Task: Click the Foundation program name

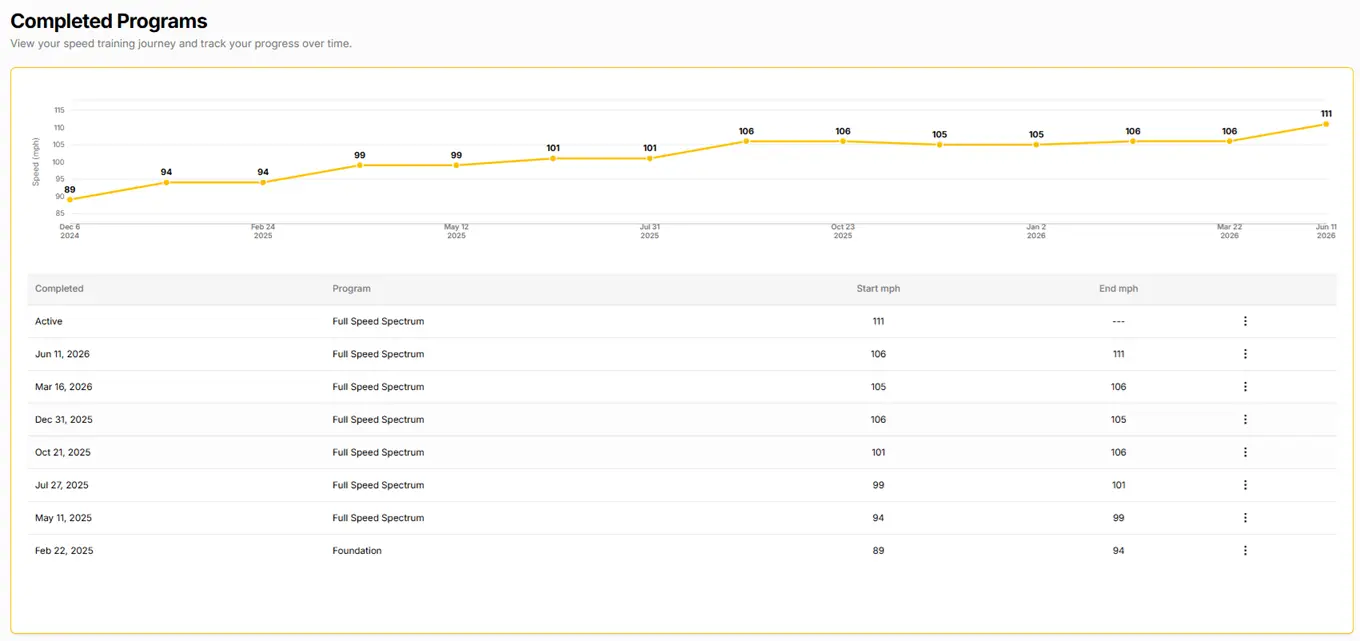Action: (357, 551)
